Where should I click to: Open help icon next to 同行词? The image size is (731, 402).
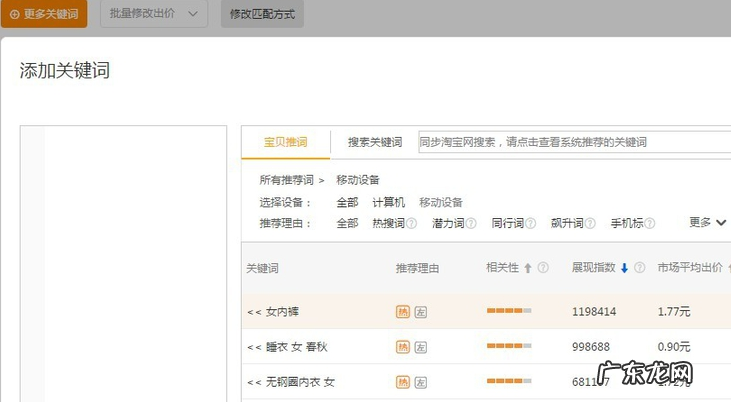(x=531, y=223)
